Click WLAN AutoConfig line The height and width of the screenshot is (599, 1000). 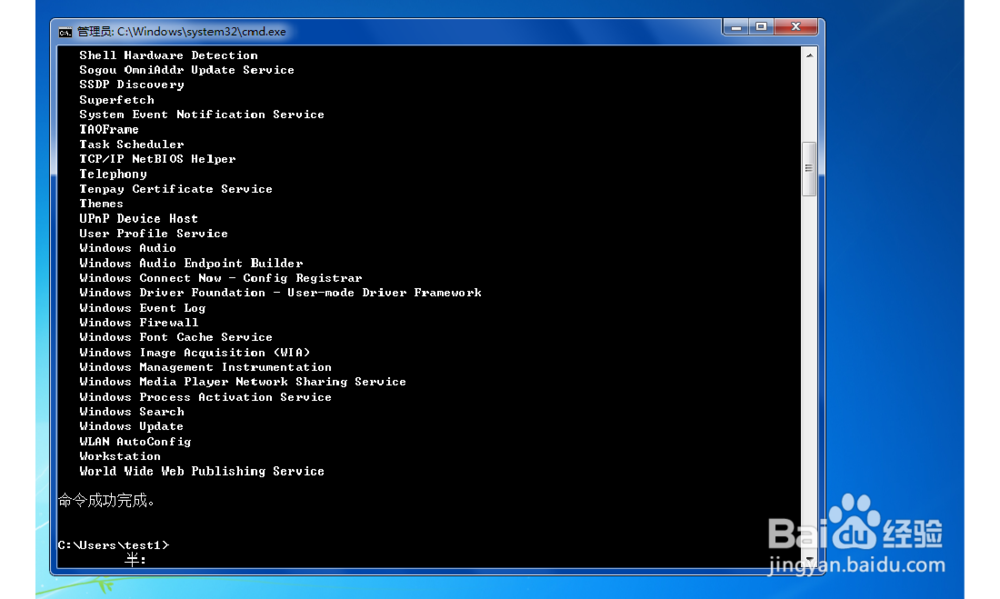tap(135, 442)
